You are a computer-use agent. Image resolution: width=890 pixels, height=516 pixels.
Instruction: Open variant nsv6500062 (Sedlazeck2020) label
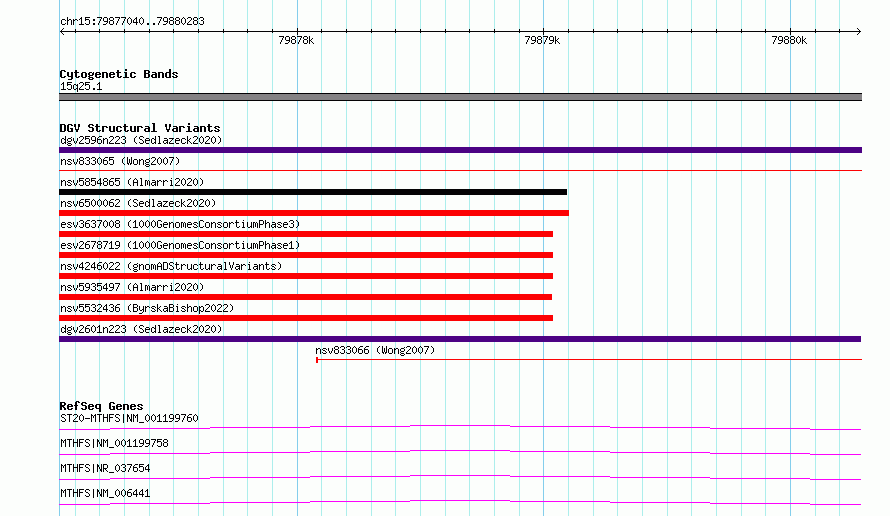[138, 203]
